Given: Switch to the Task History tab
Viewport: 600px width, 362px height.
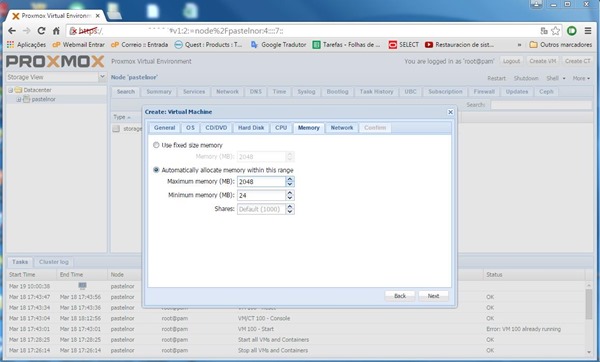Looking at the screenshot, I should pos(376,92).
